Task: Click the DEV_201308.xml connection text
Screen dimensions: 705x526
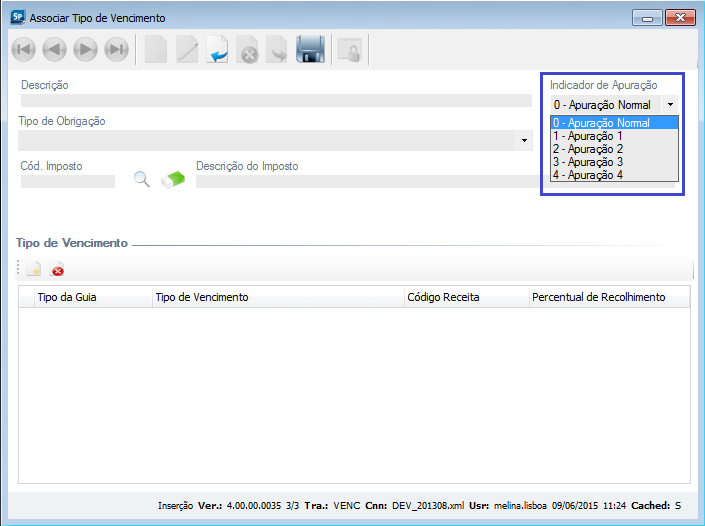Action: [428, 506]
